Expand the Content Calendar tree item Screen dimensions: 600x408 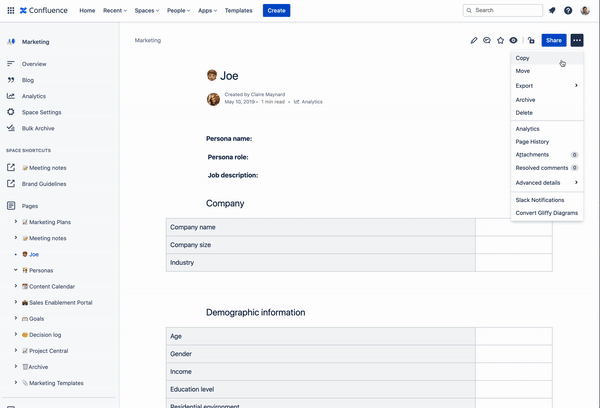pyautogui.click(x=16, y=286)
